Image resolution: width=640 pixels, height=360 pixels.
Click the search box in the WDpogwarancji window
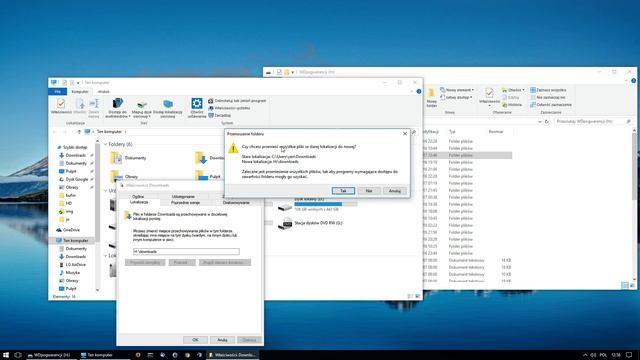tap(593, 121)
